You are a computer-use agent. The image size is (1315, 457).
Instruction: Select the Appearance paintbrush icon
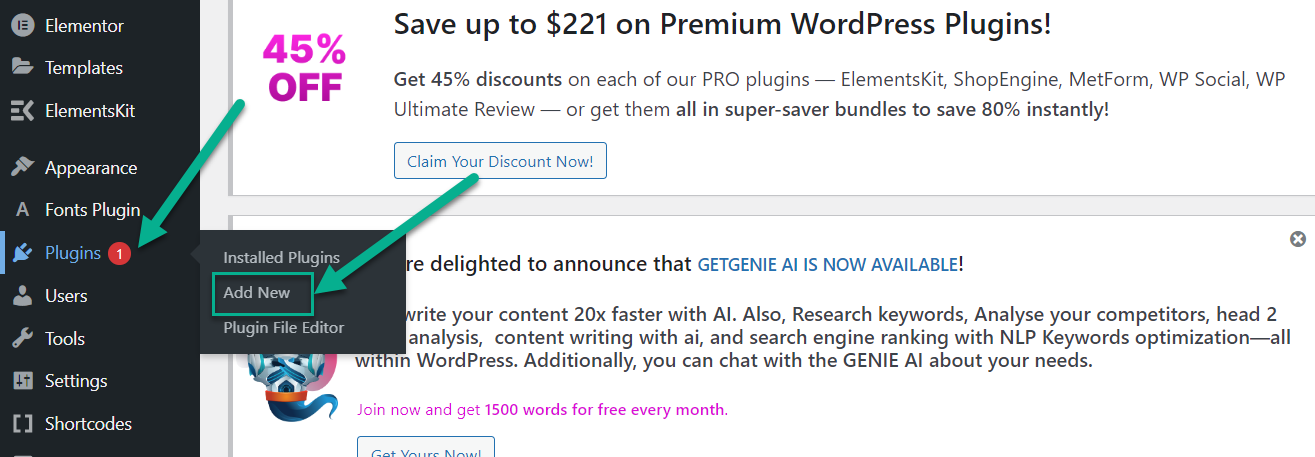click(22, 168)
